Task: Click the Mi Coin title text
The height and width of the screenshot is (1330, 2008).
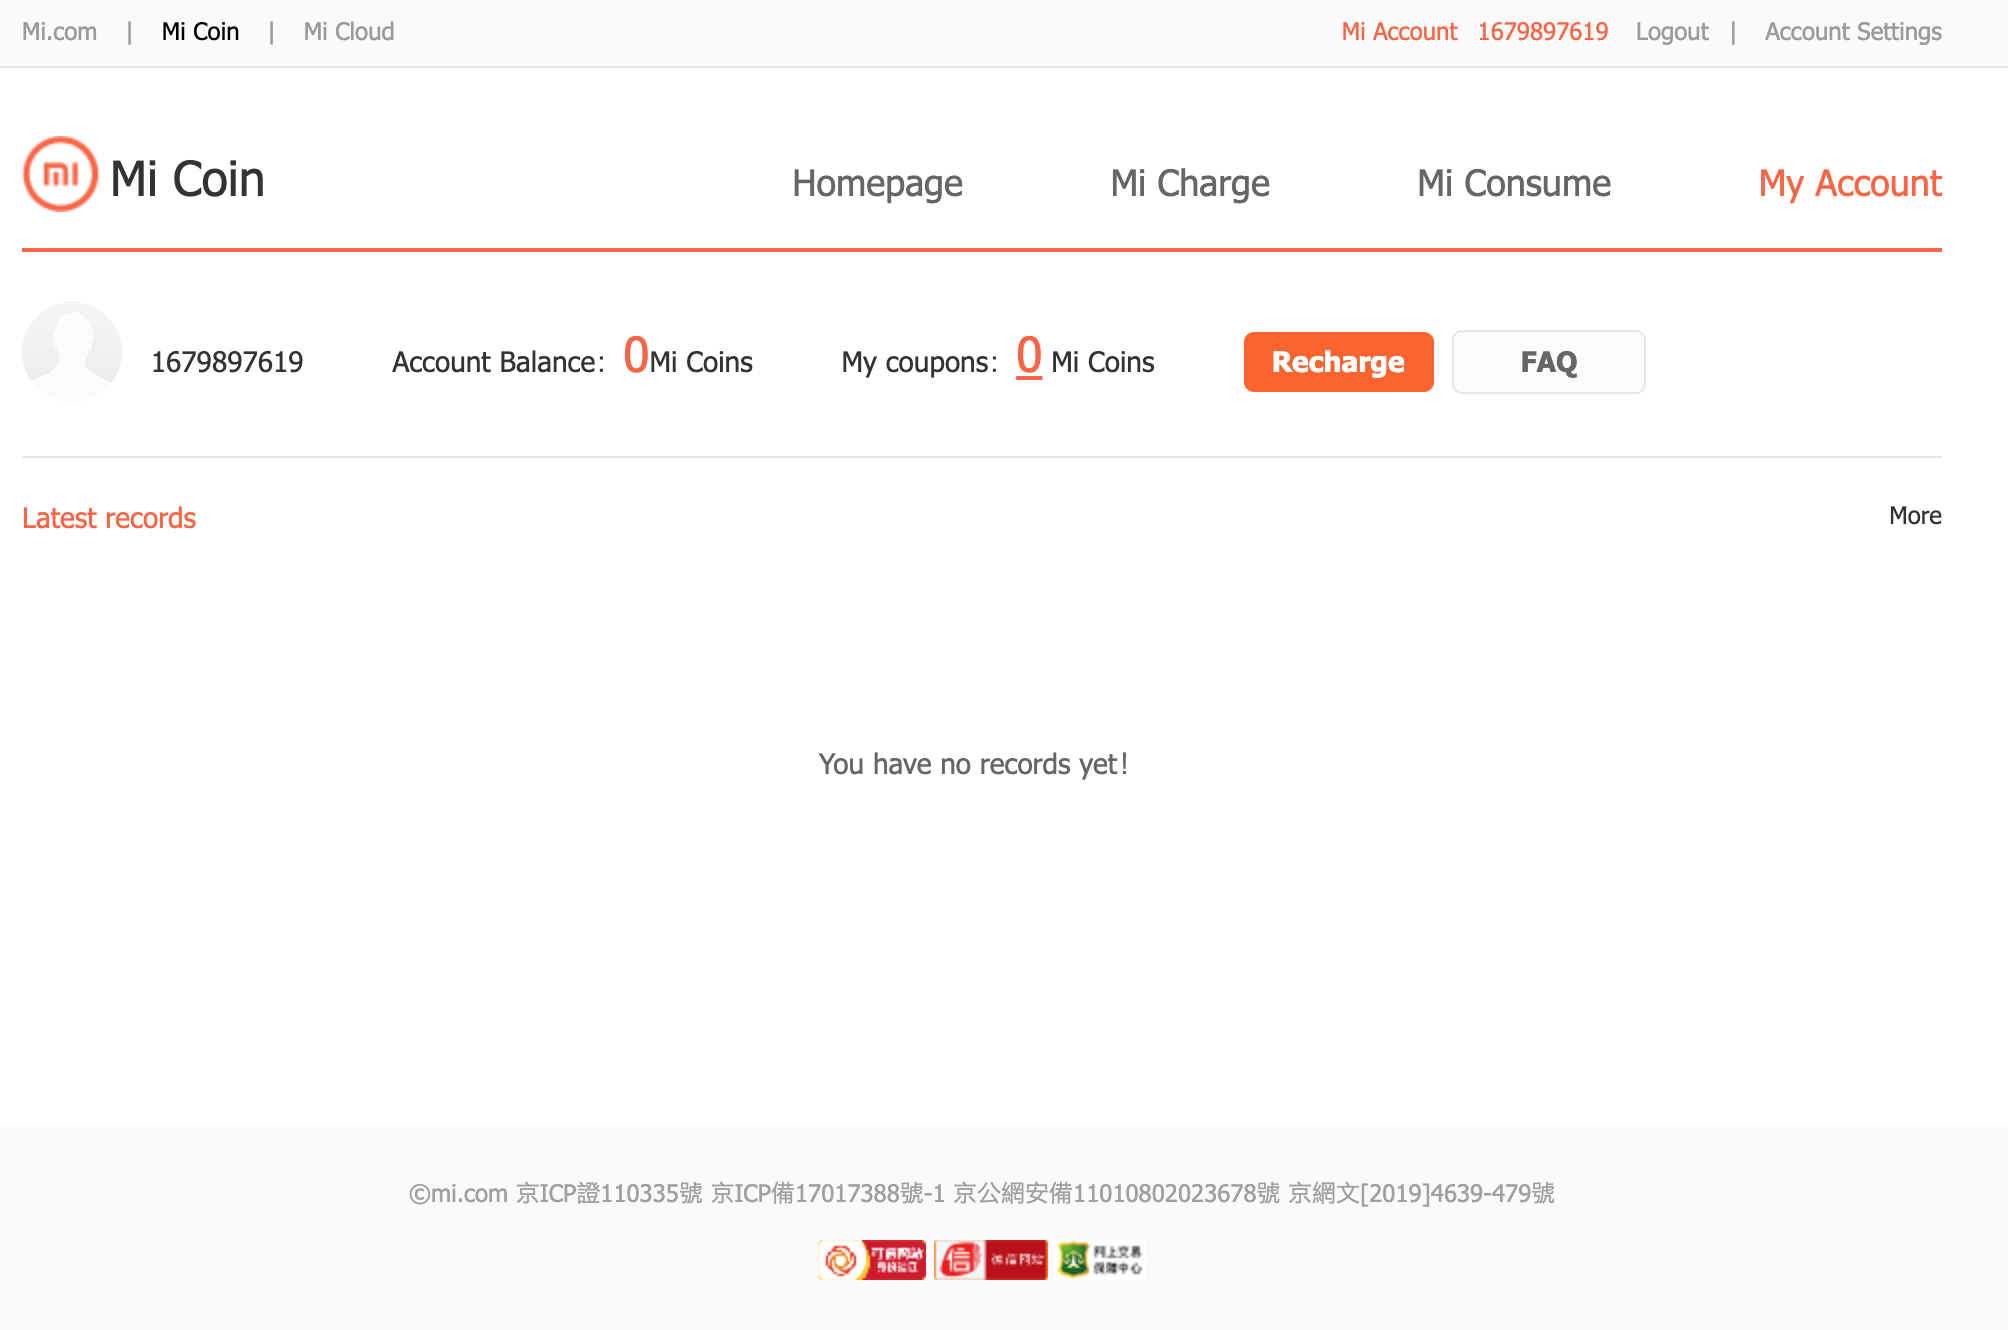Action: click(187, 180)
